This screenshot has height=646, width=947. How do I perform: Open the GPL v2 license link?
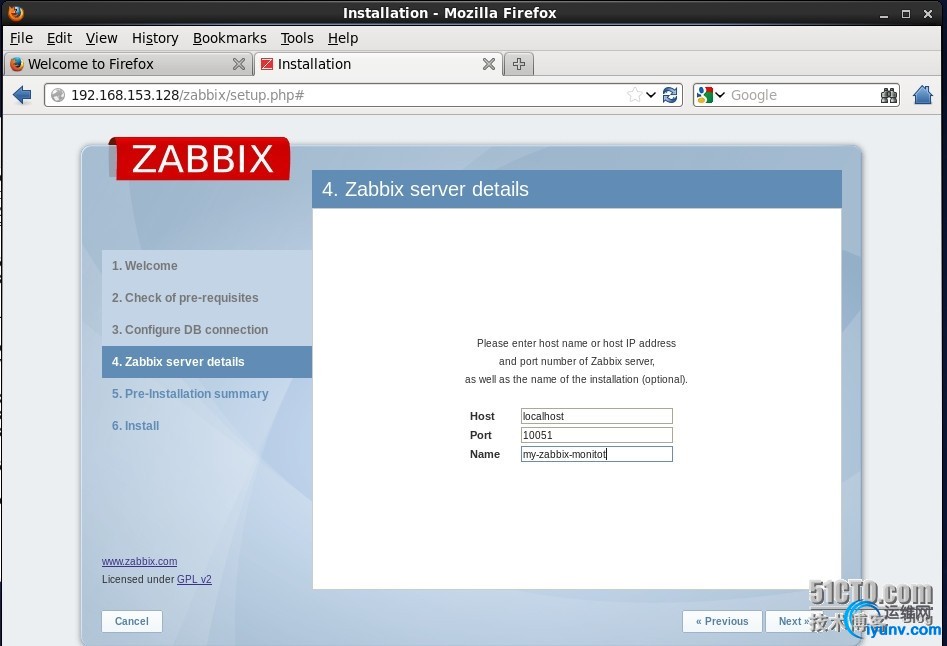tap(194, 579)
